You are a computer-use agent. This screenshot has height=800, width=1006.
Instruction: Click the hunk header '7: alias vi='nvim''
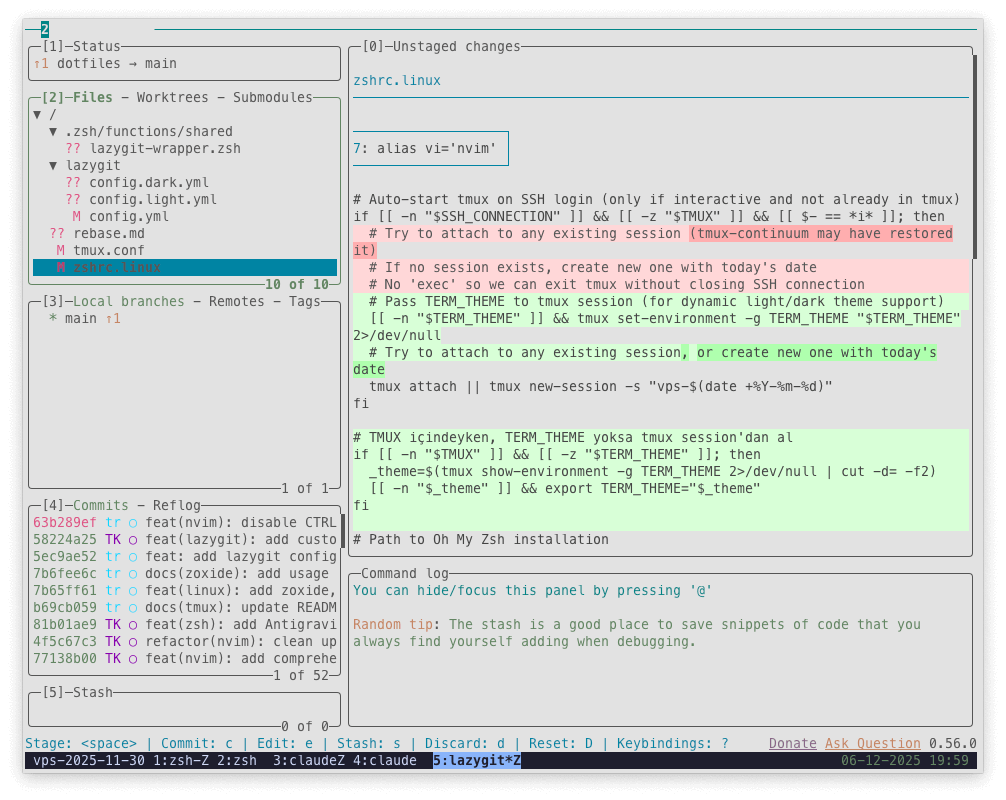pyautogui.click(x=431, y=149)
